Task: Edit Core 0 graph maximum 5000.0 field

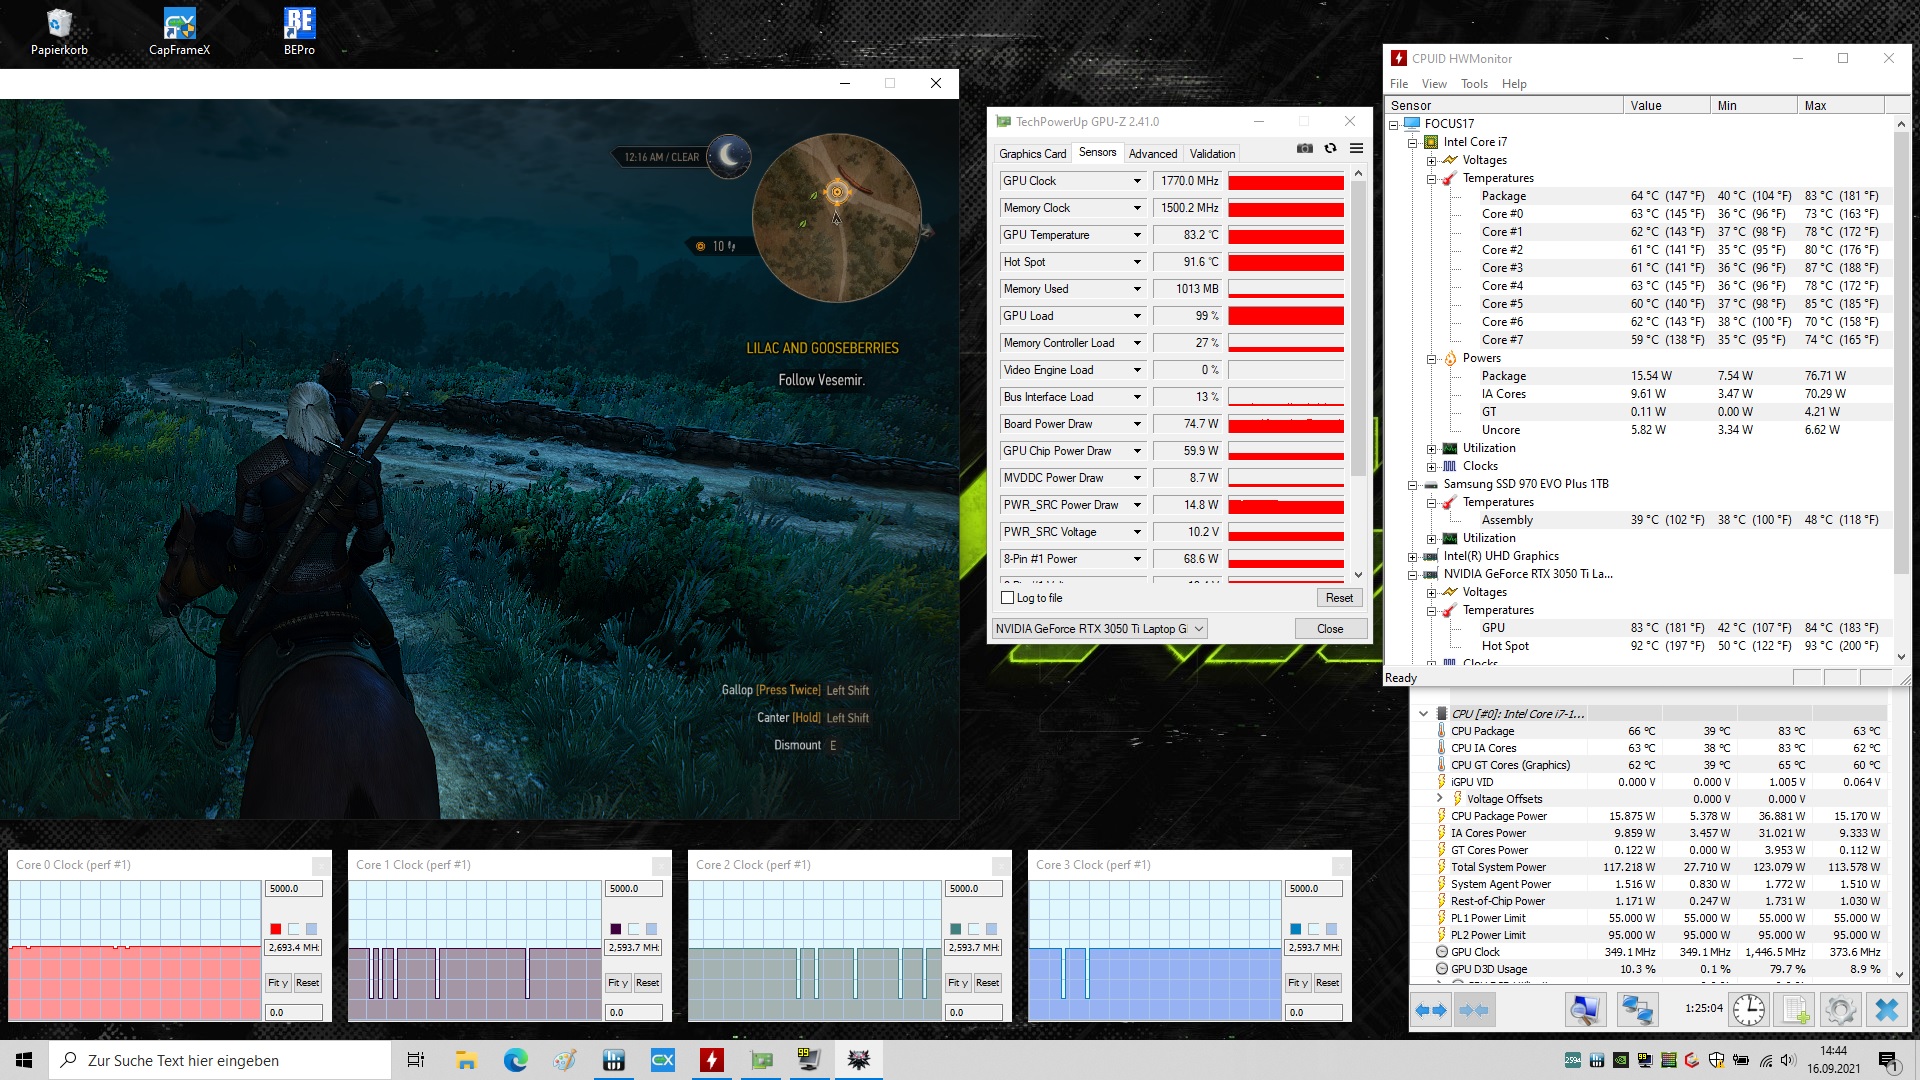Action: click(x=294, y=888)
